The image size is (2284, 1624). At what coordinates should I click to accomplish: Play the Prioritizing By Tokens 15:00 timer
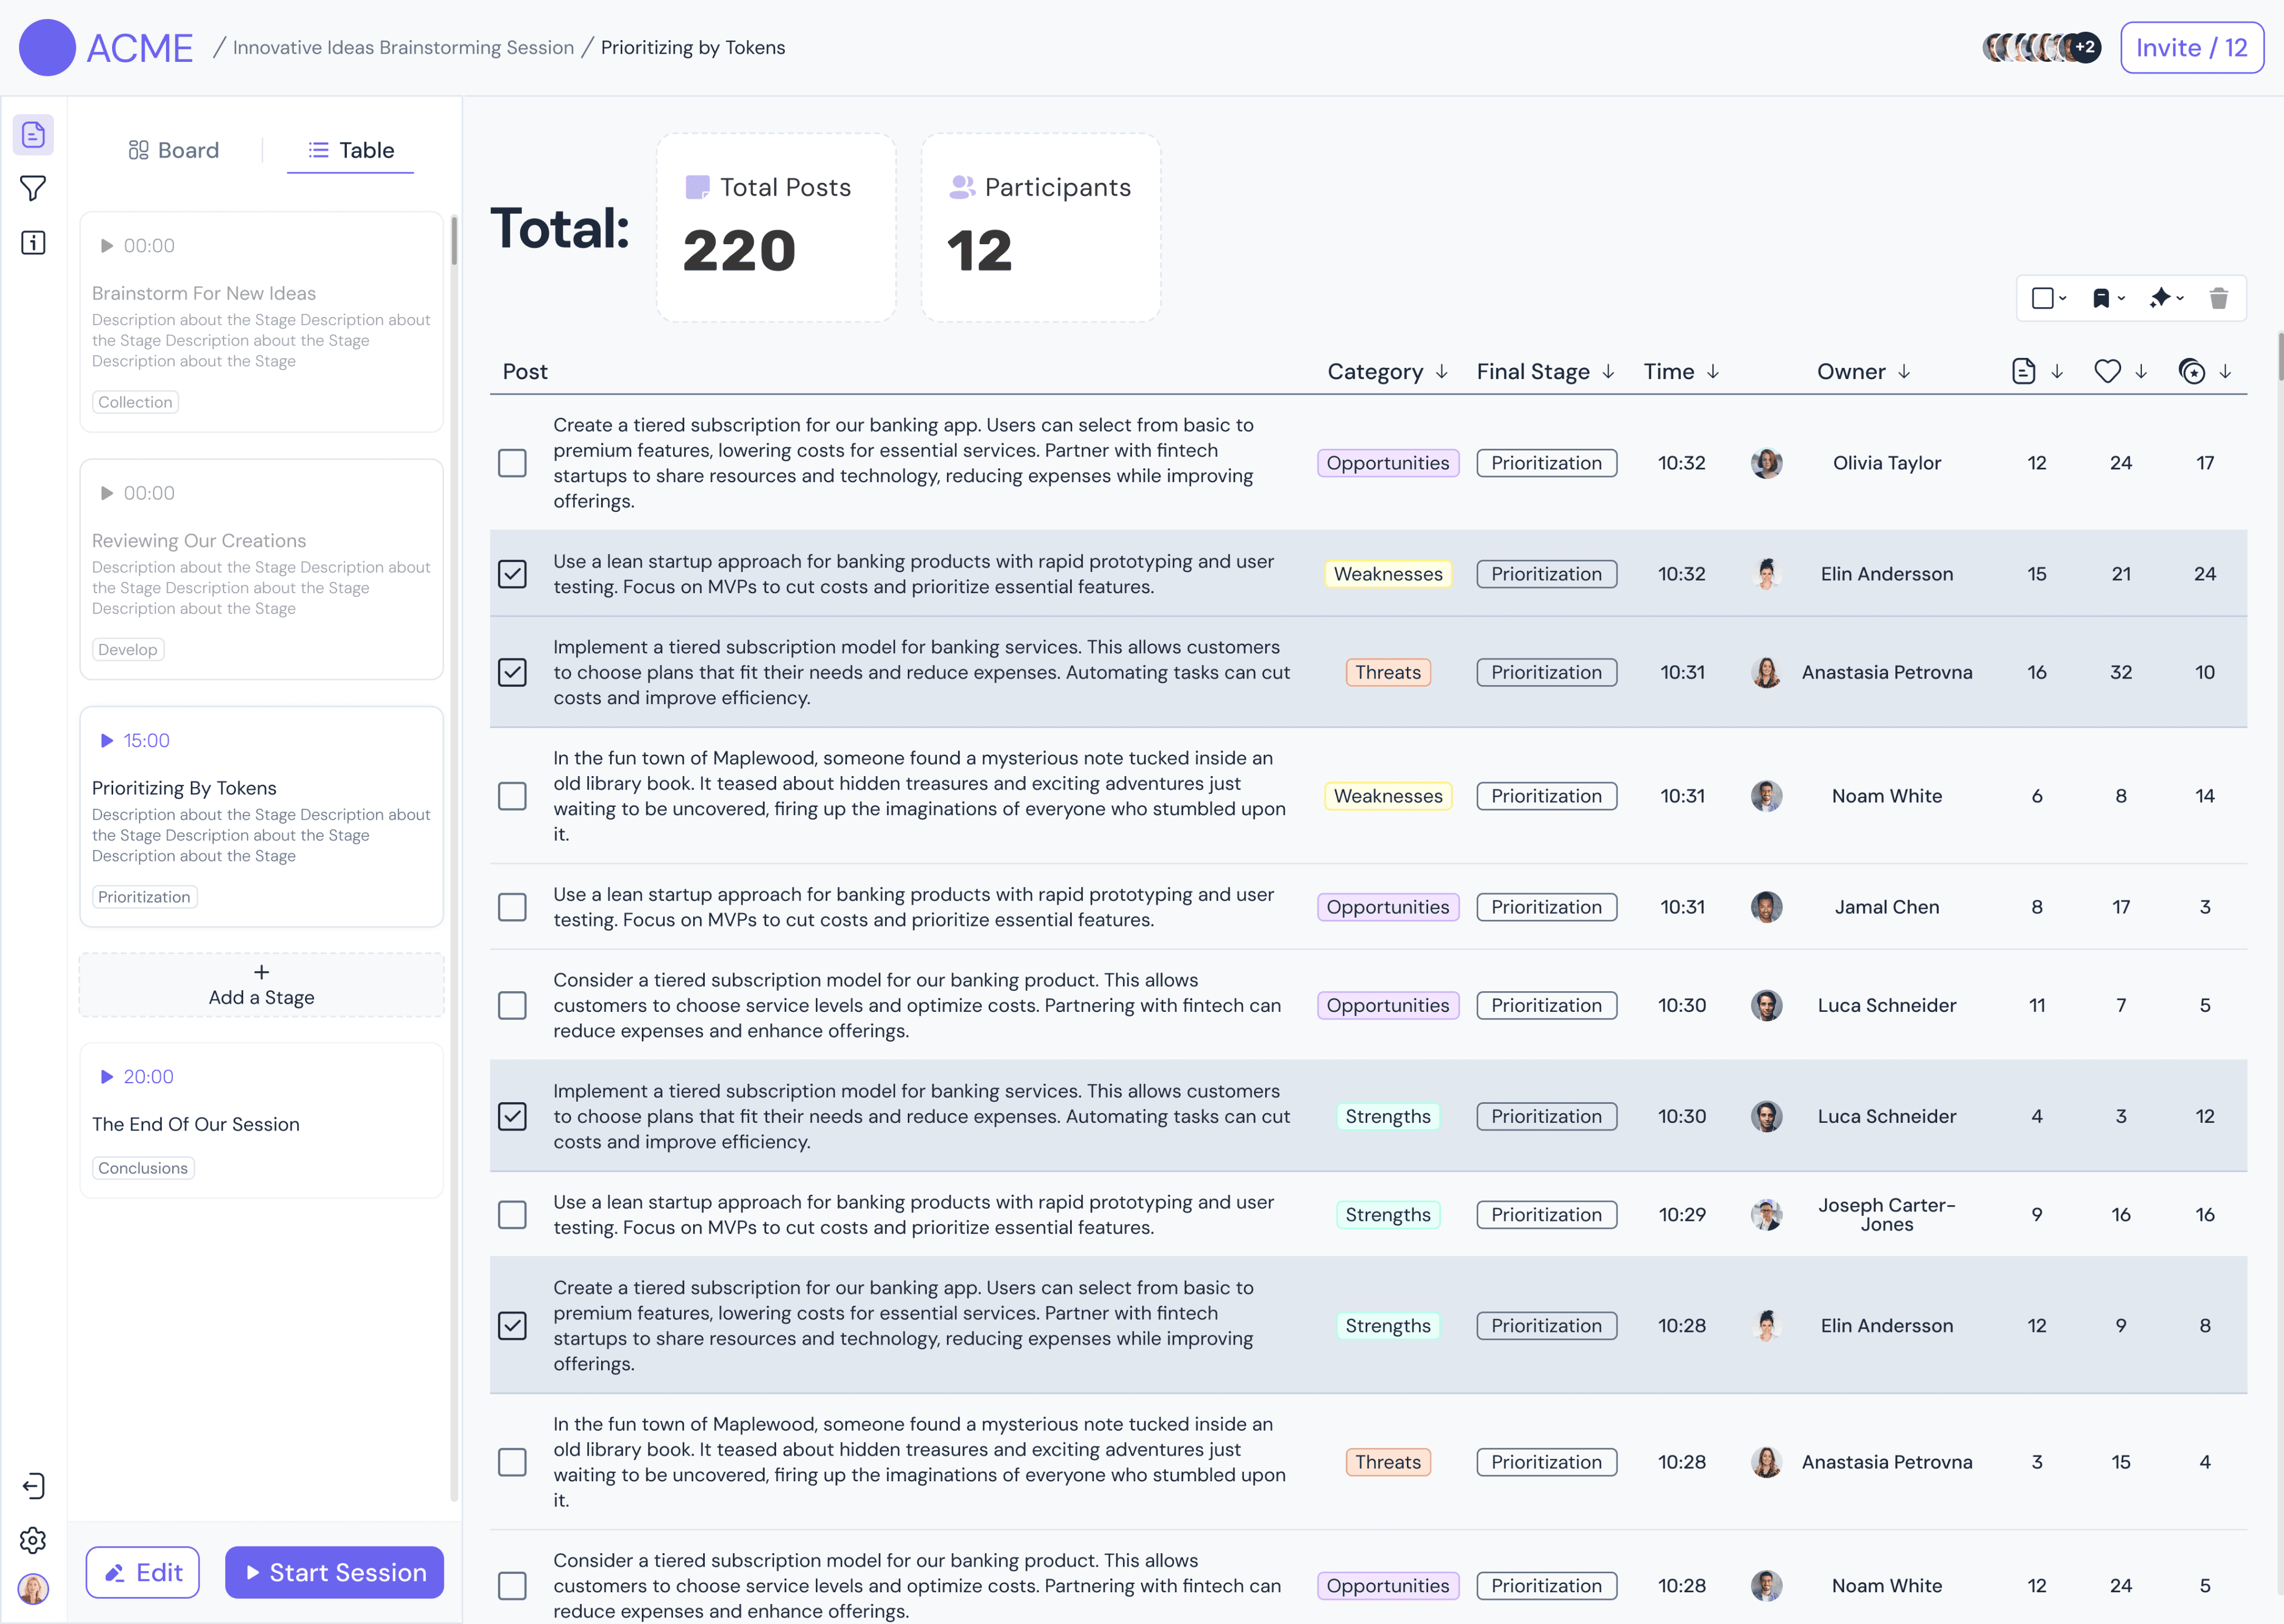pyautogui.click(x=107, y=741)
